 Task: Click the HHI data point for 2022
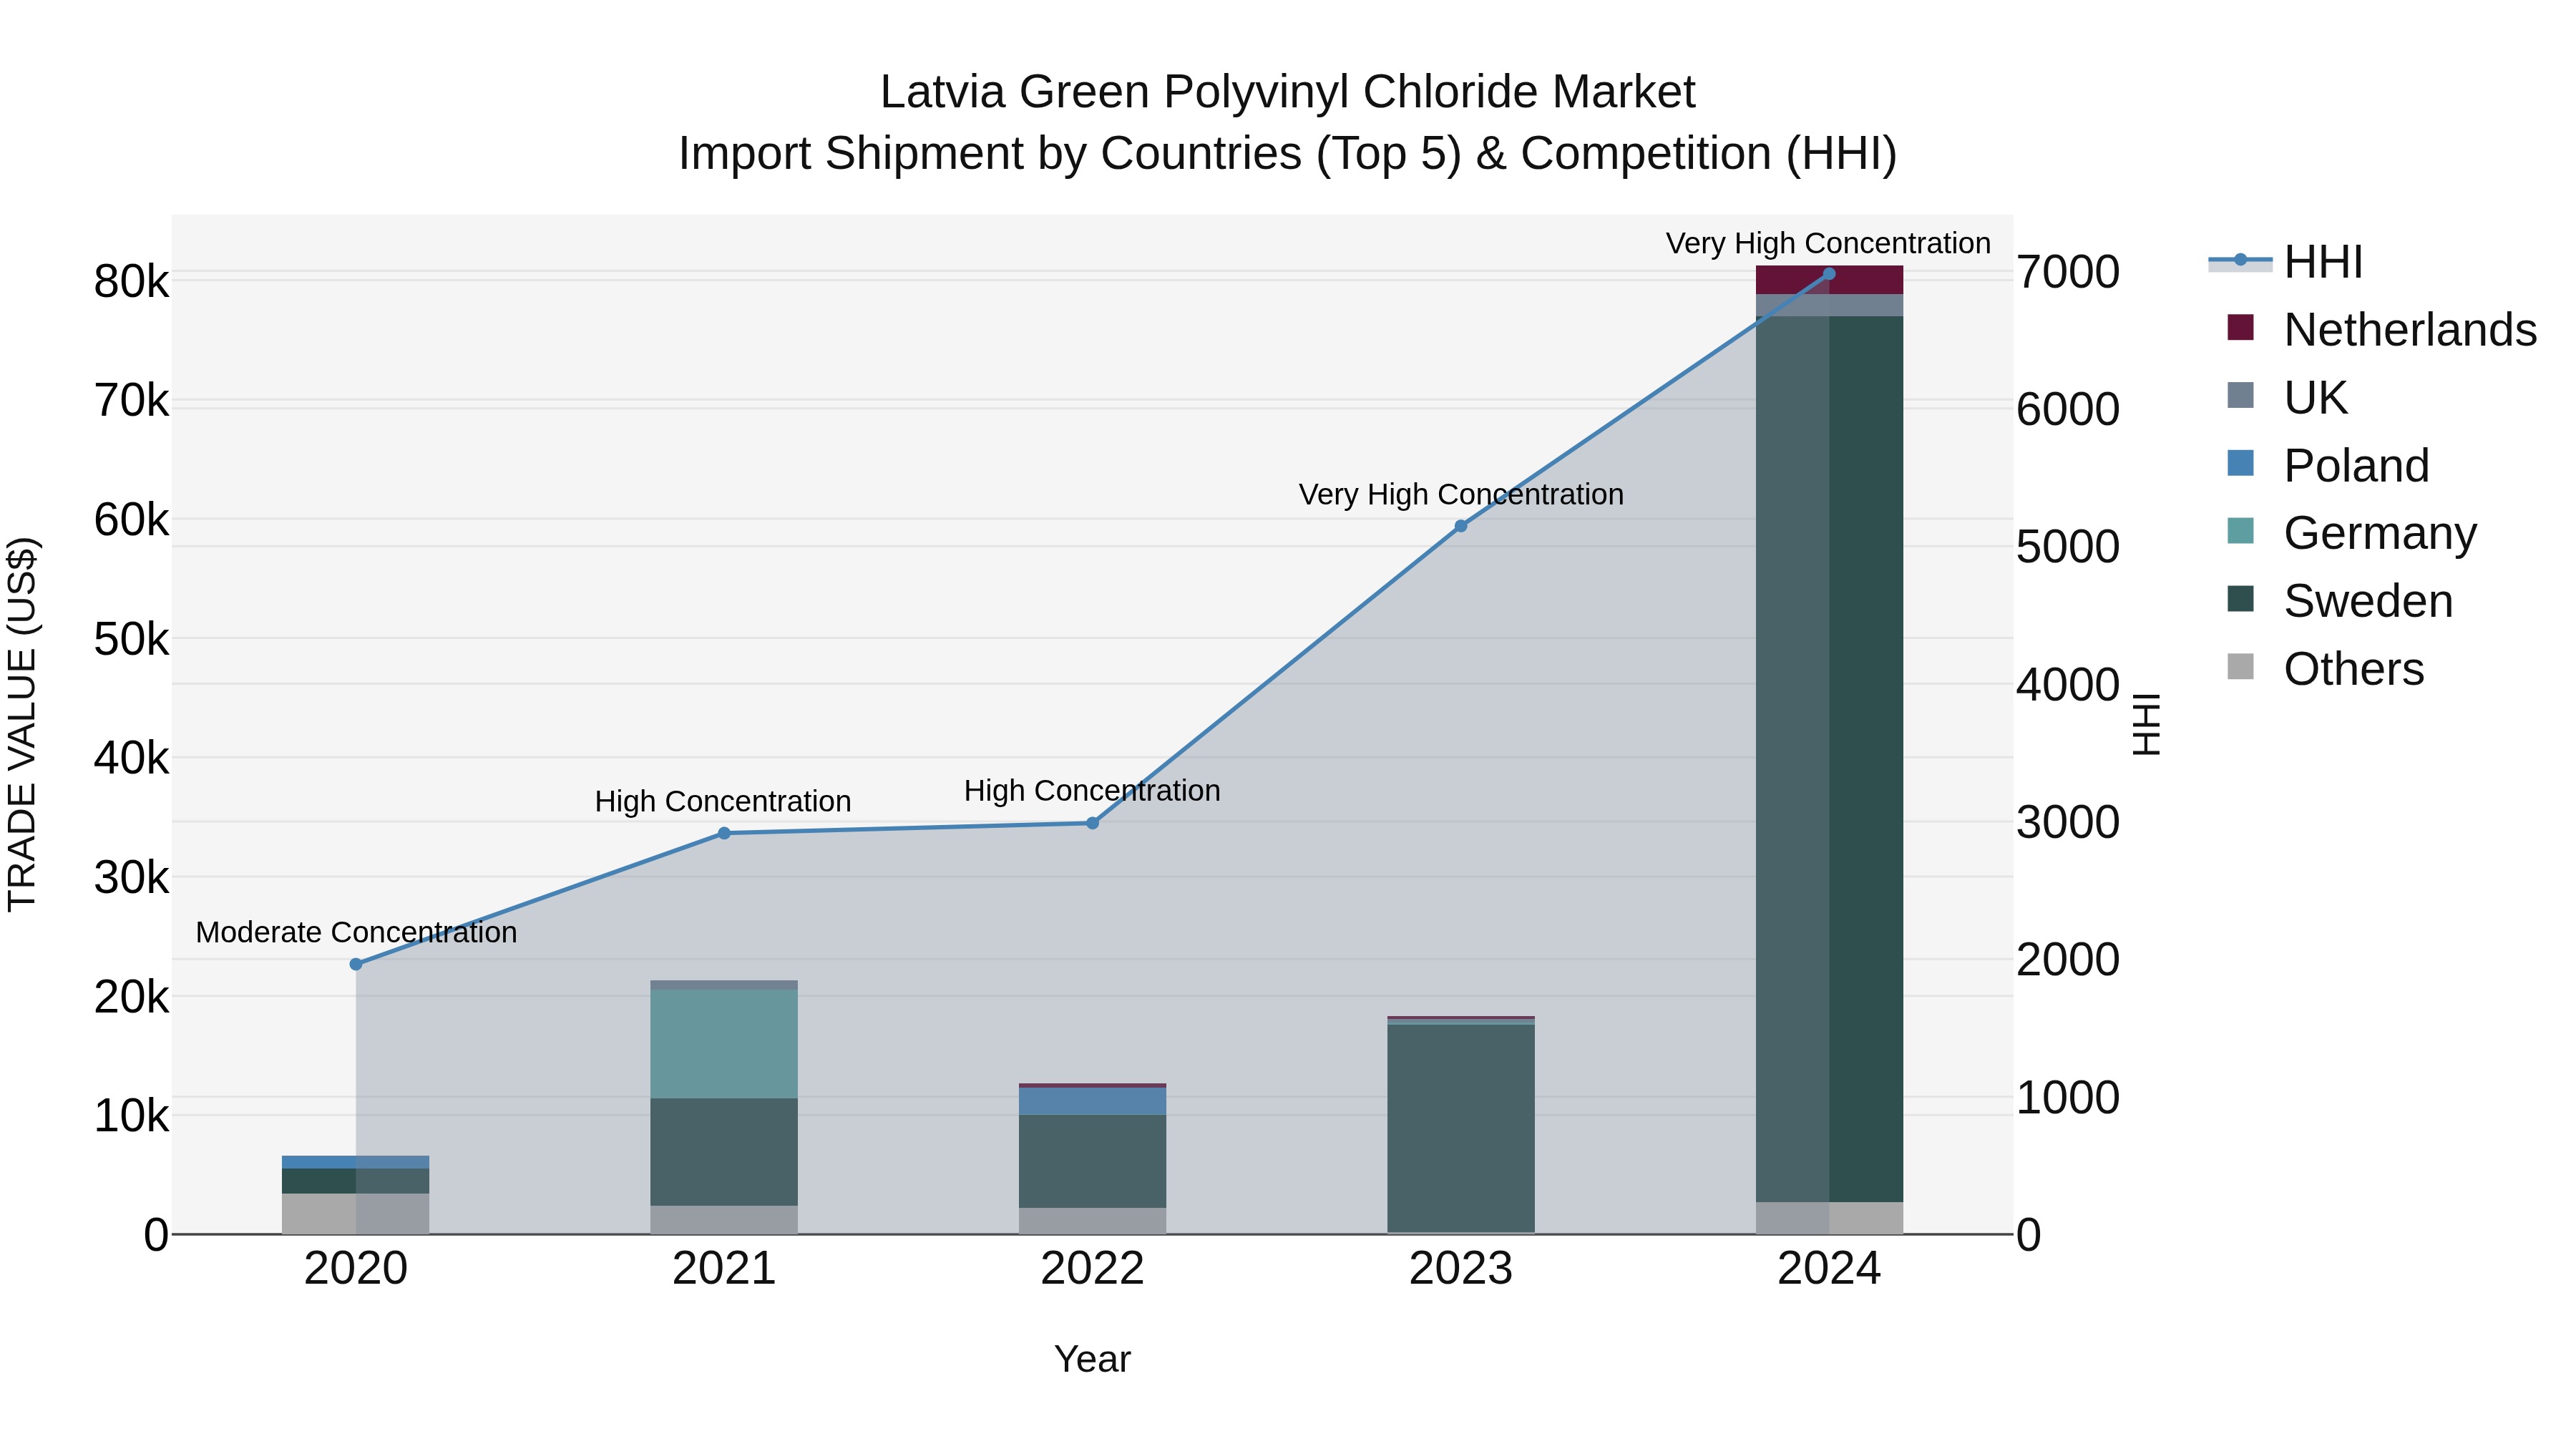point(1092,823)
